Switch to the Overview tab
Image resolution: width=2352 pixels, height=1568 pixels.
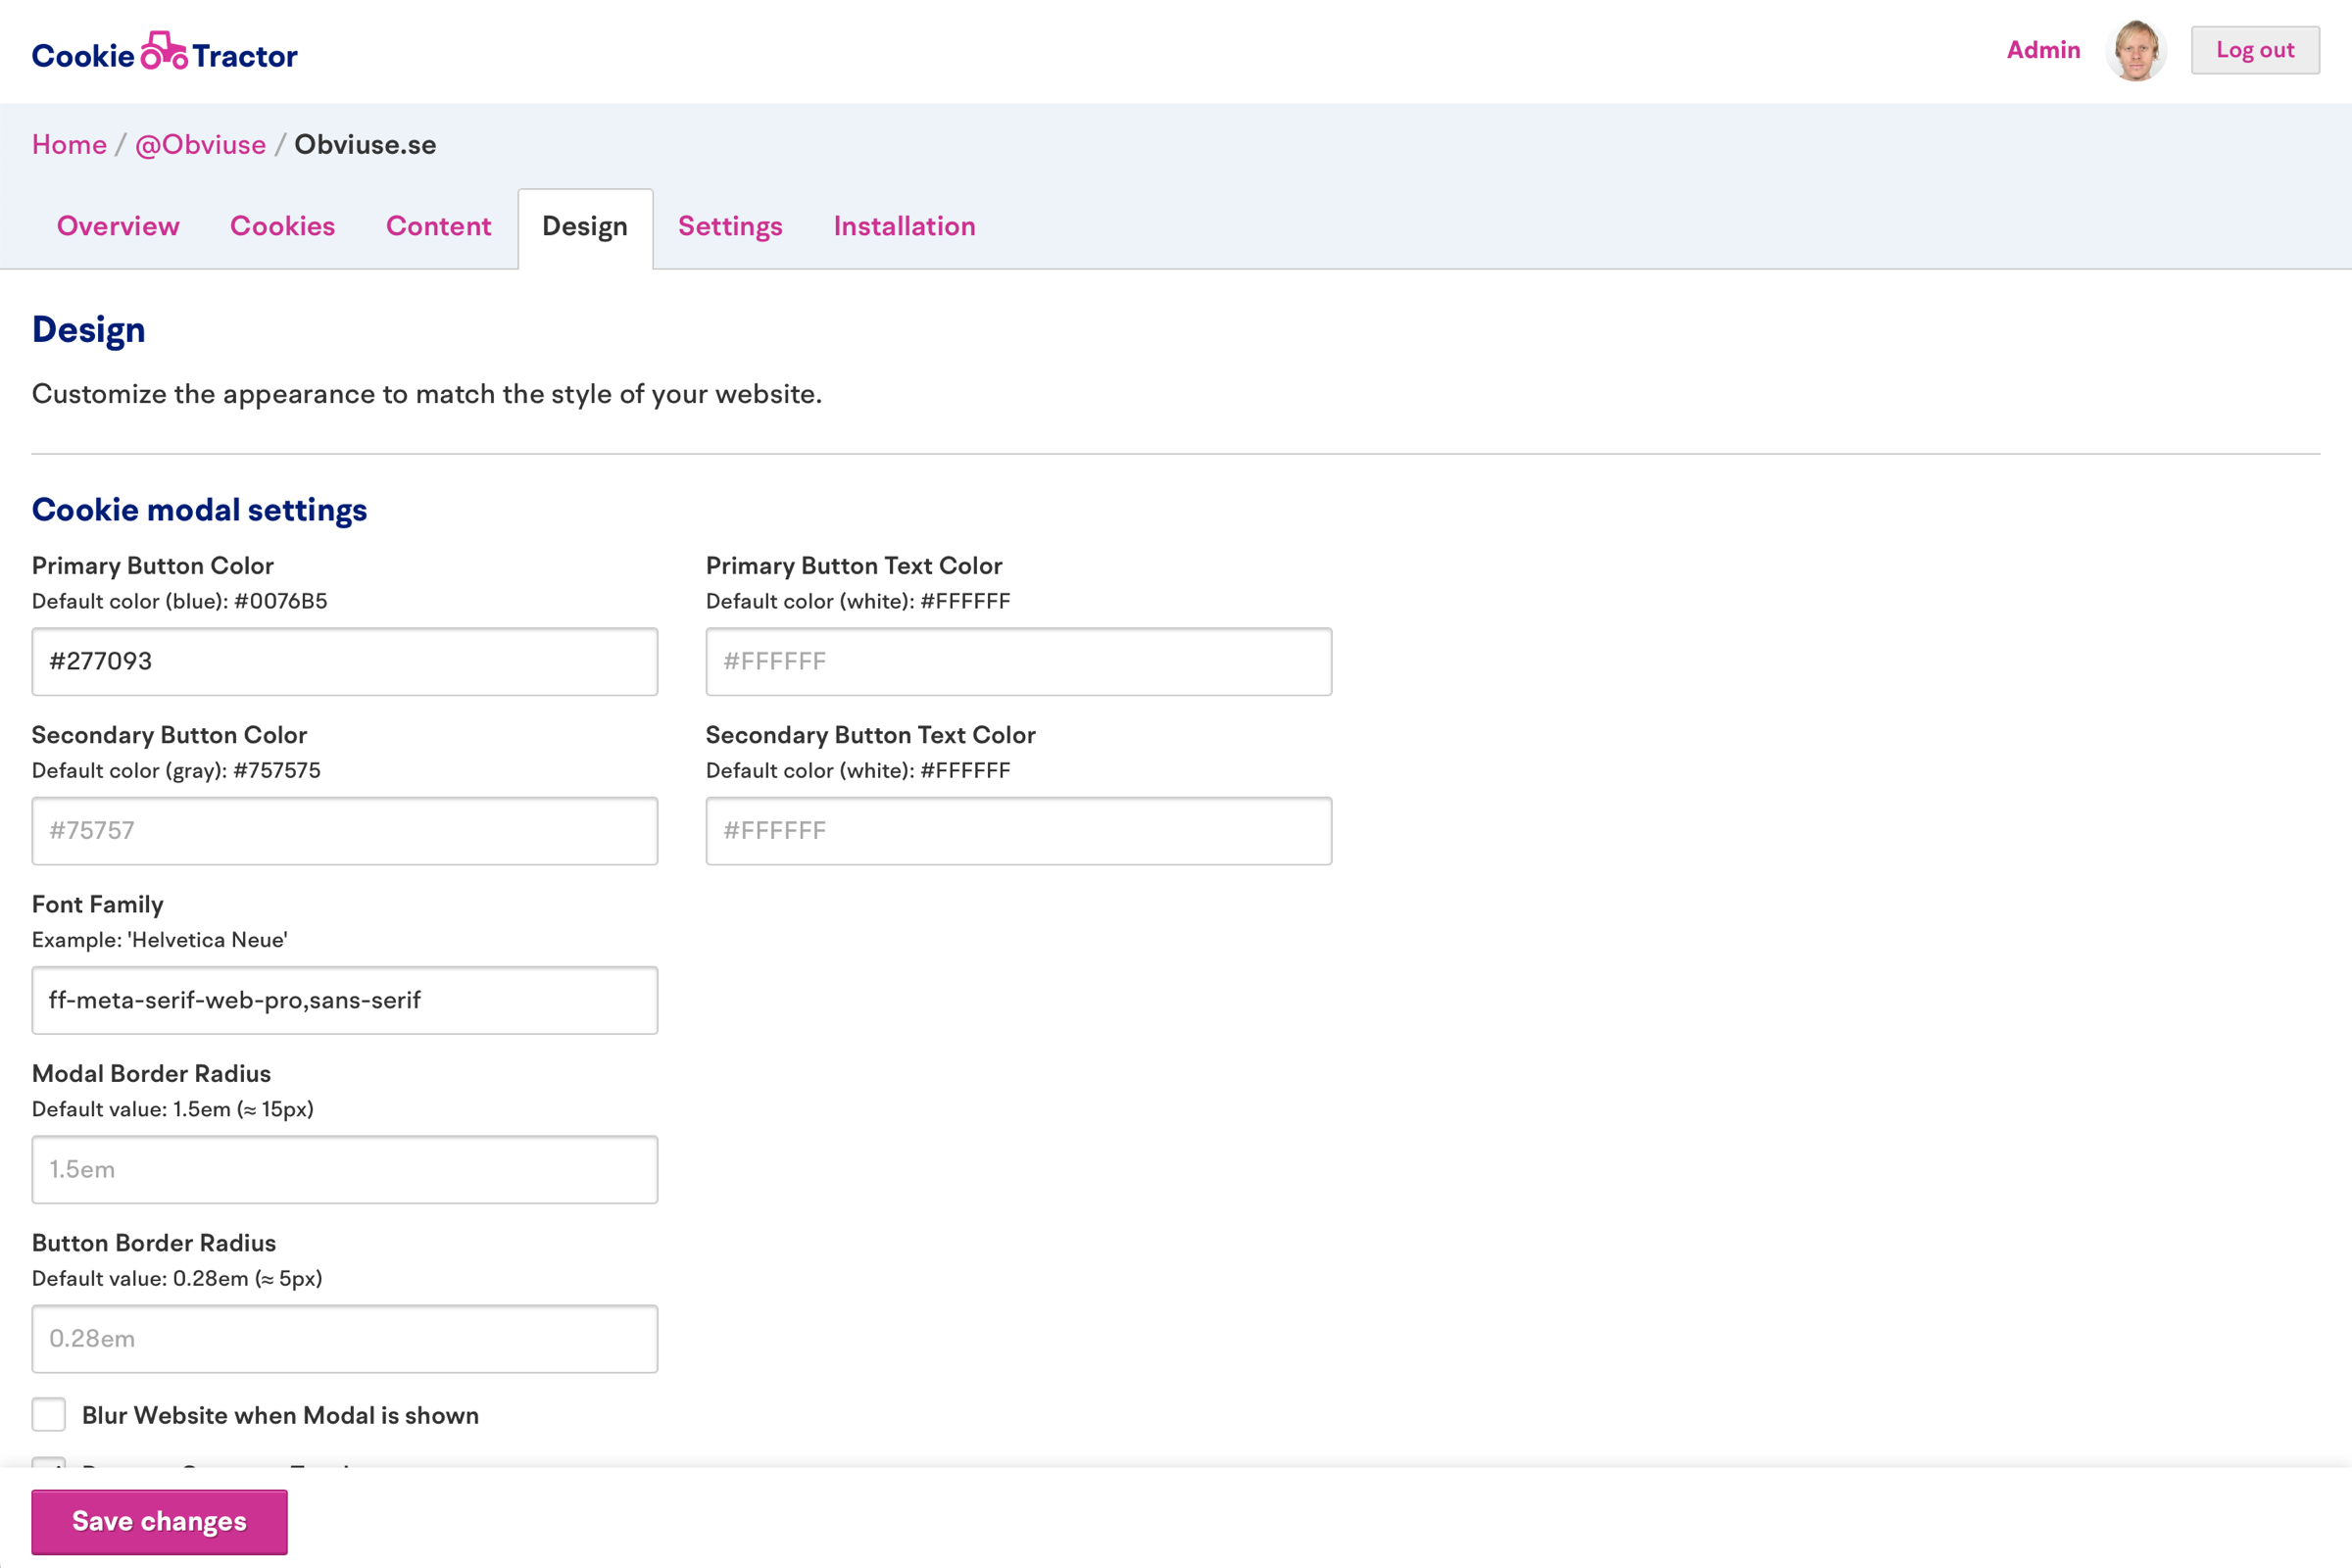click(118, 226)
